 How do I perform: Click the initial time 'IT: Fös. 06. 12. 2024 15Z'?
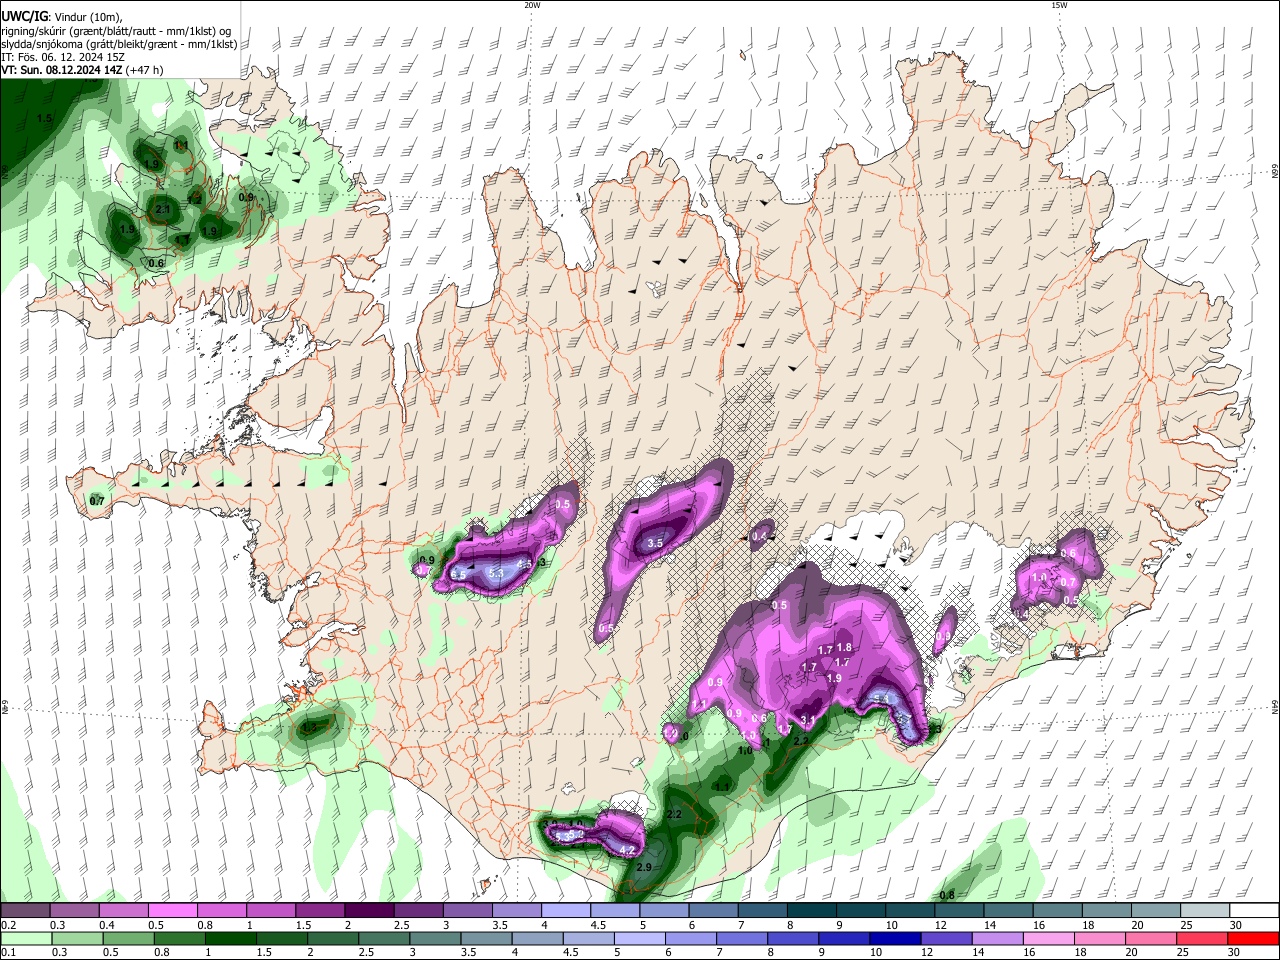tap(63, 57)
